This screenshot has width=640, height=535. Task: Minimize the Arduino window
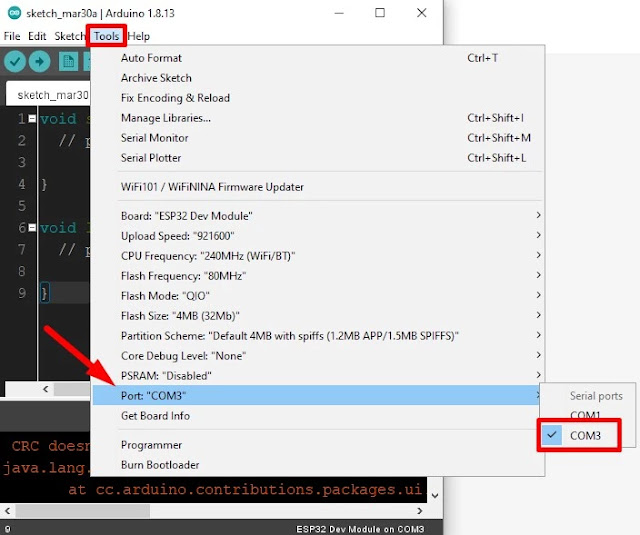pos(339,13)
